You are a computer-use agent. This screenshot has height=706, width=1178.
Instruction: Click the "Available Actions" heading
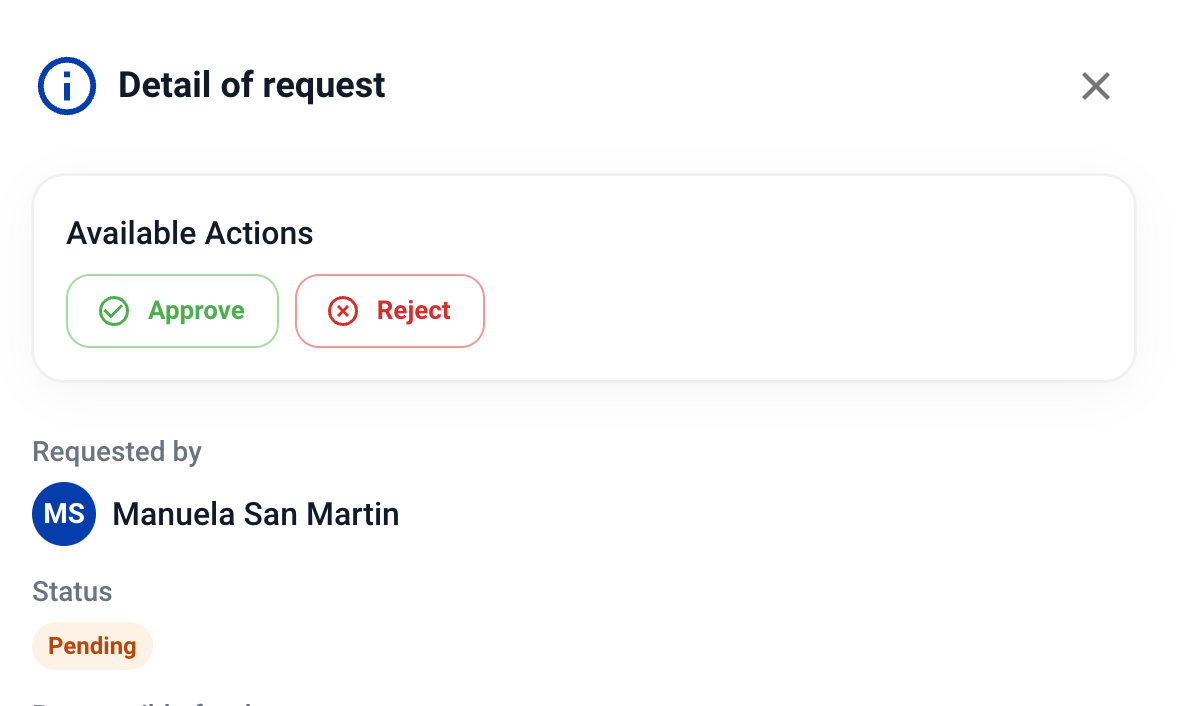[190, 234]
